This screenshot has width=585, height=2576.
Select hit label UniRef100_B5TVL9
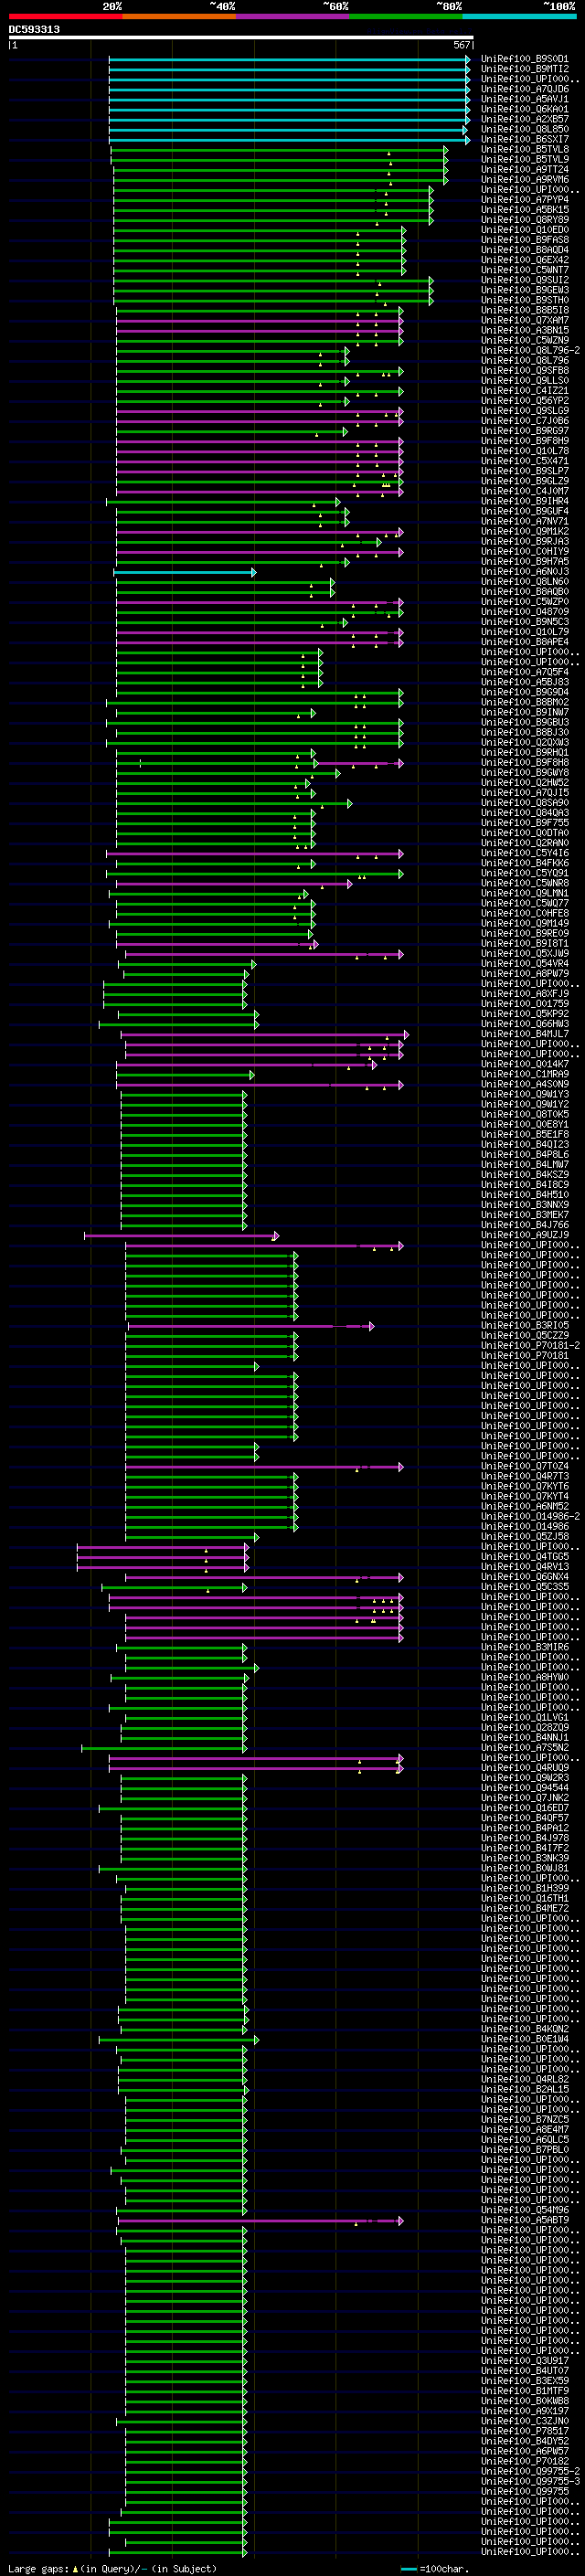coord(525,159)
